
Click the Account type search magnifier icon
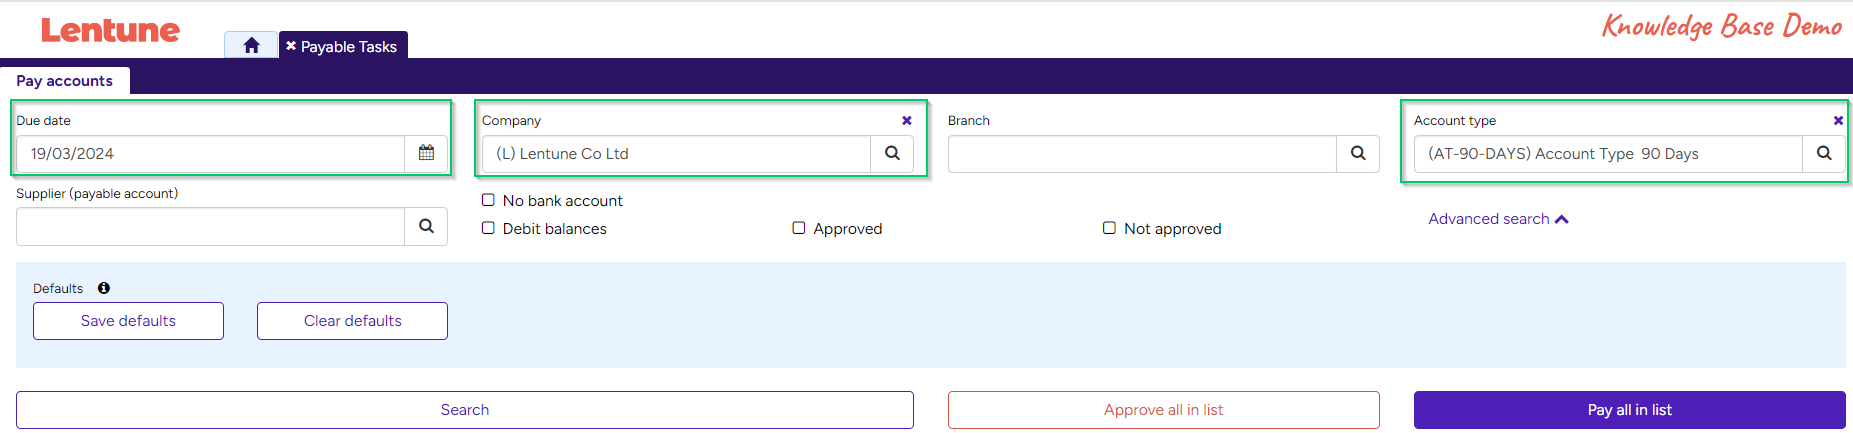1824,154
